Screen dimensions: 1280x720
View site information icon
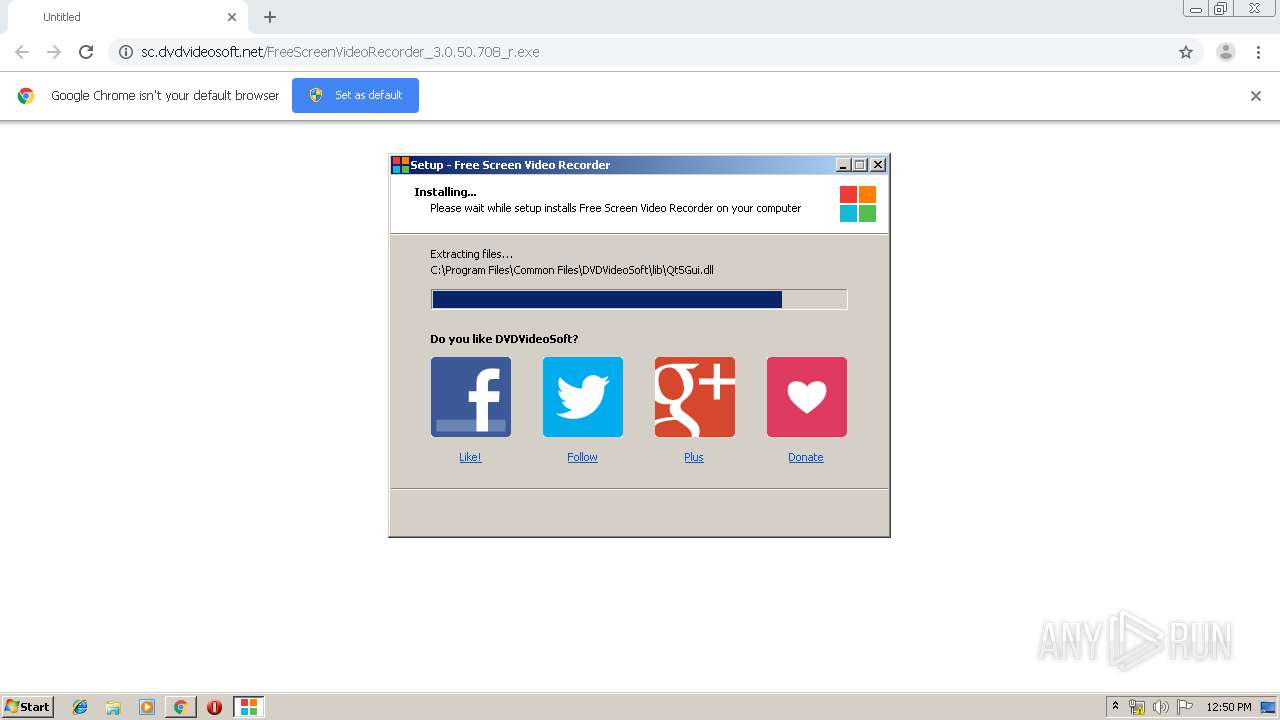(x=126, y=52)
